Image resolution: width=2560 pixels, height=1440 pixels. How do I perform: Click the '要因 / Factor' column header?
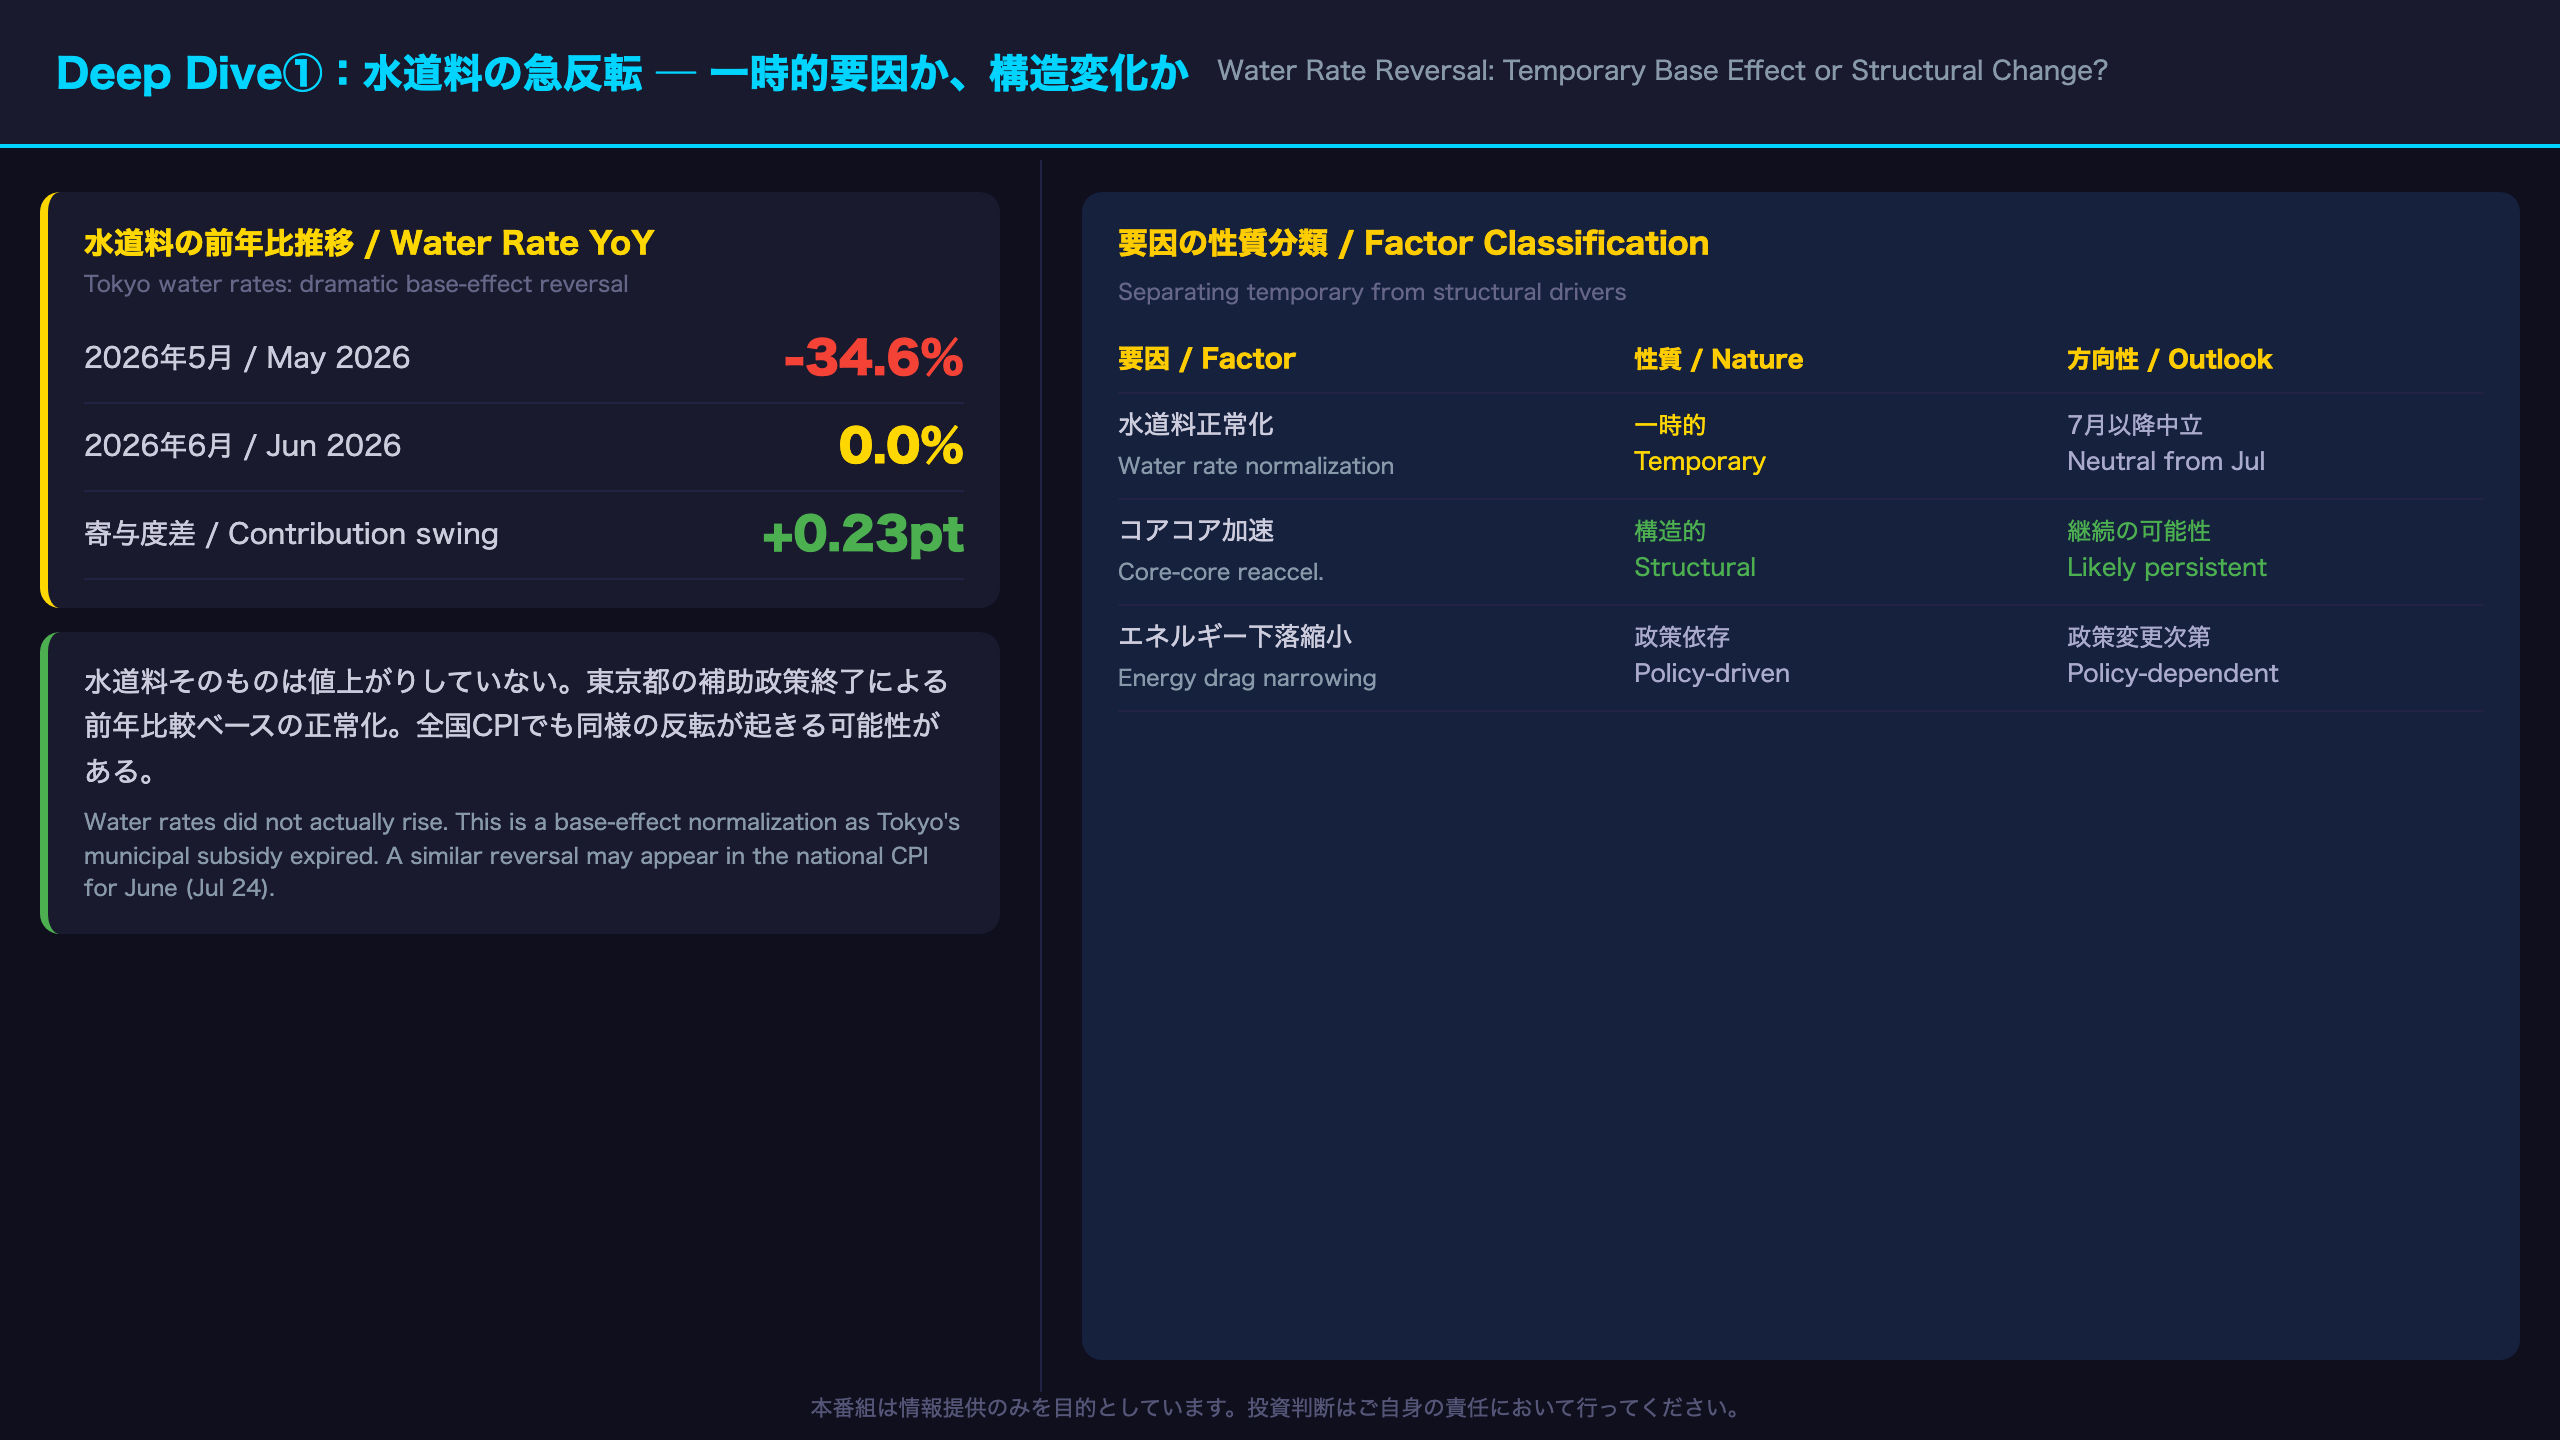coord(1207,359)
